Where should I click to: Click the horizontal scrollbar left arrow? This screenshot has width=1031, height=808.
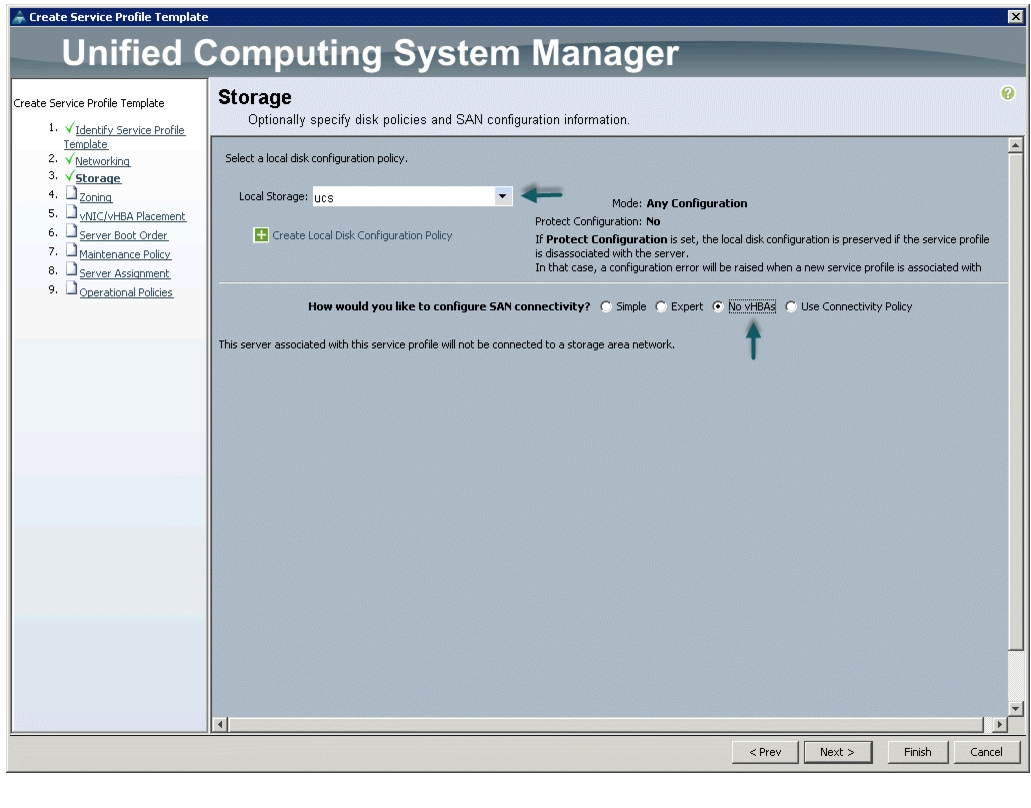click(220, 725)
